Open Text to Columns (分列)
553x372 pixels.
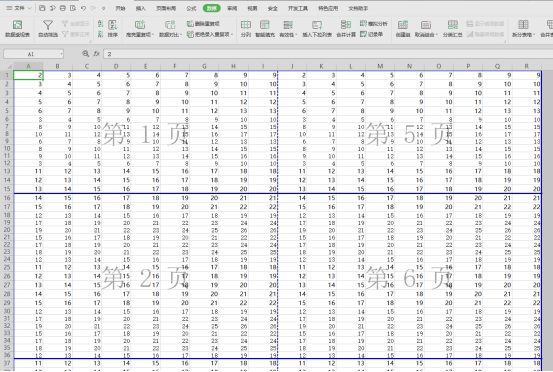point(246,29)
